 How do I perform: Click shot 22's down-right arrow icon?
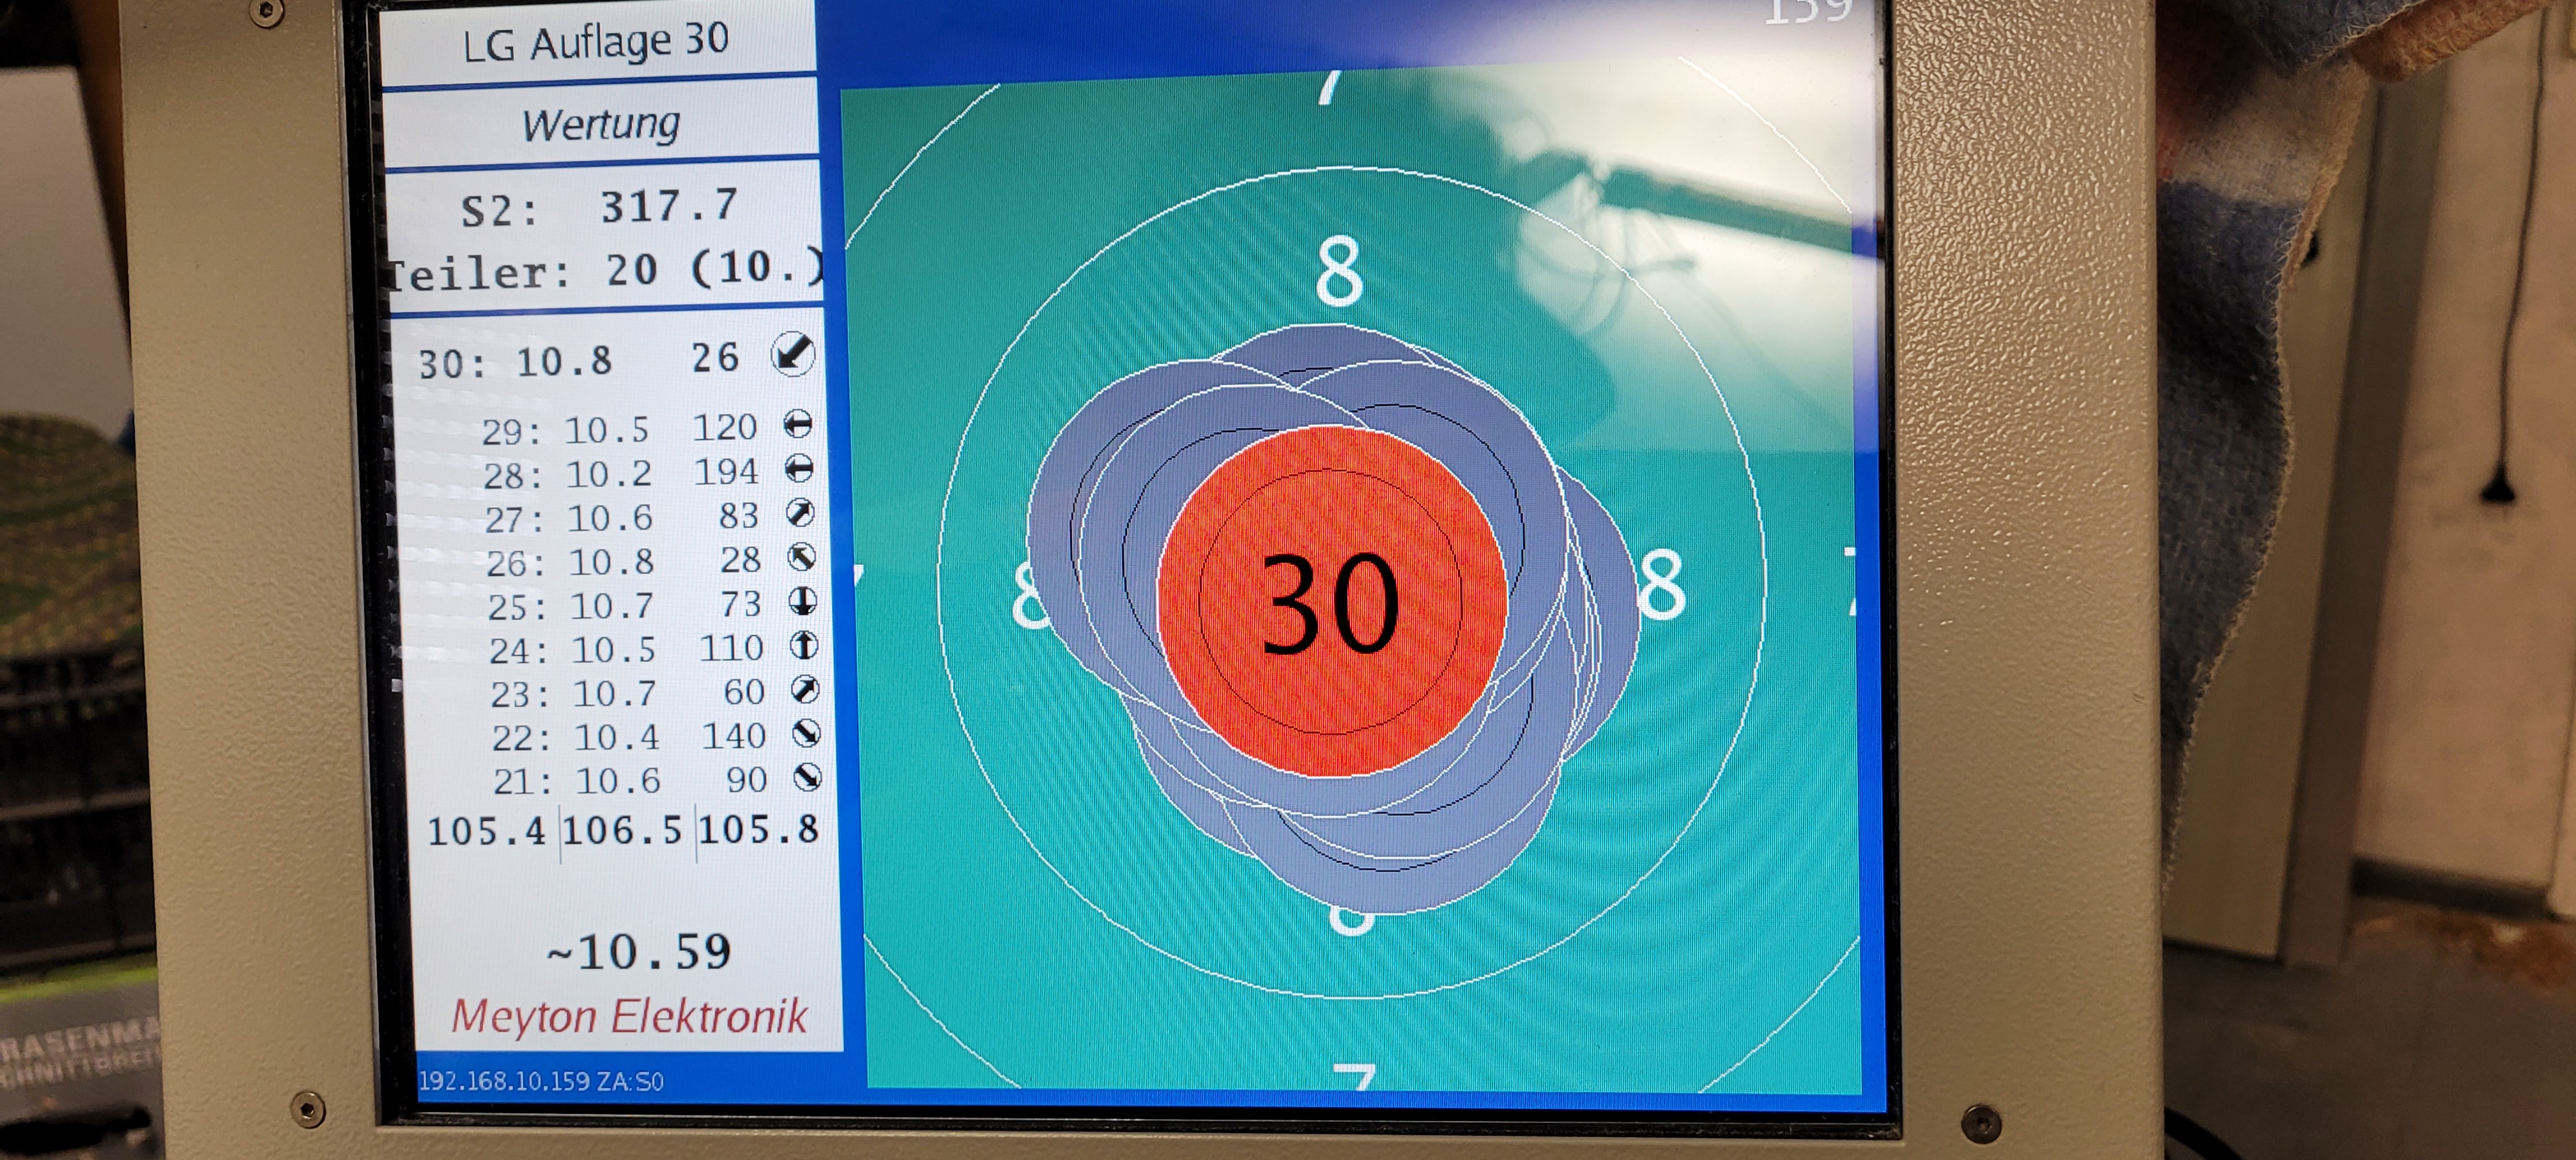click(x=806, y=733)
